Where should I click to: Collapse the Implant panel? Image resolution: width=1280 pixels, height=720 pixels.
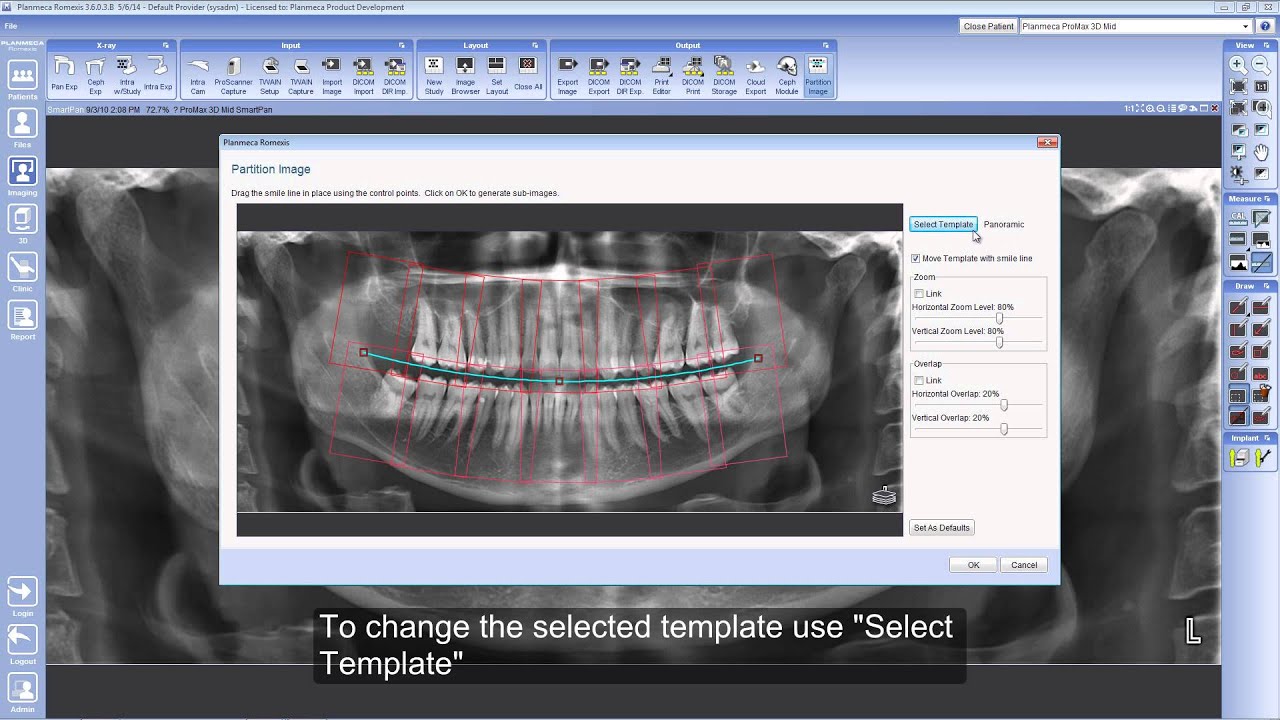pyautogui.click(x=1267, y=438)
